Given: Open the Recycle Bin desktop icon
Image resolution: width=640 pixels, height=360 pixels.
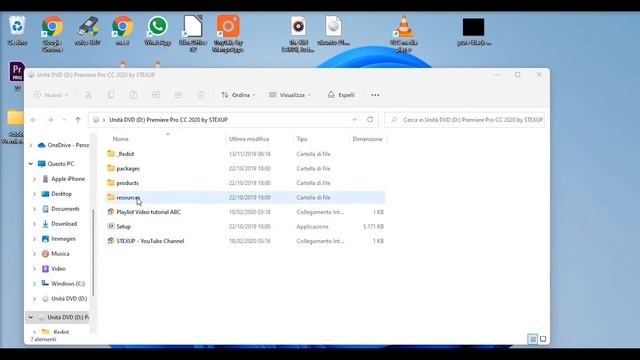Looking at the screenshot, I should [17, 30].
